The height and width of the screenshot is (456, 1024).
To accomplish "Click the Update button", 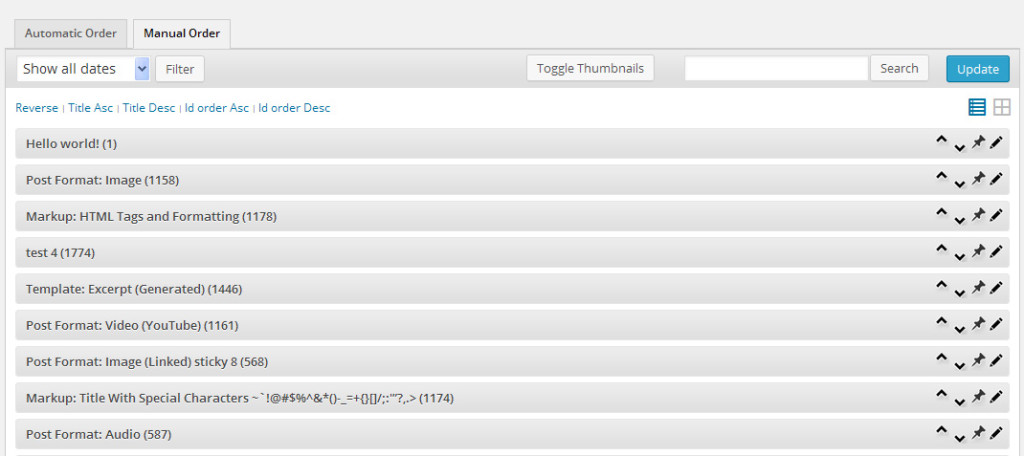I will 978,69.
